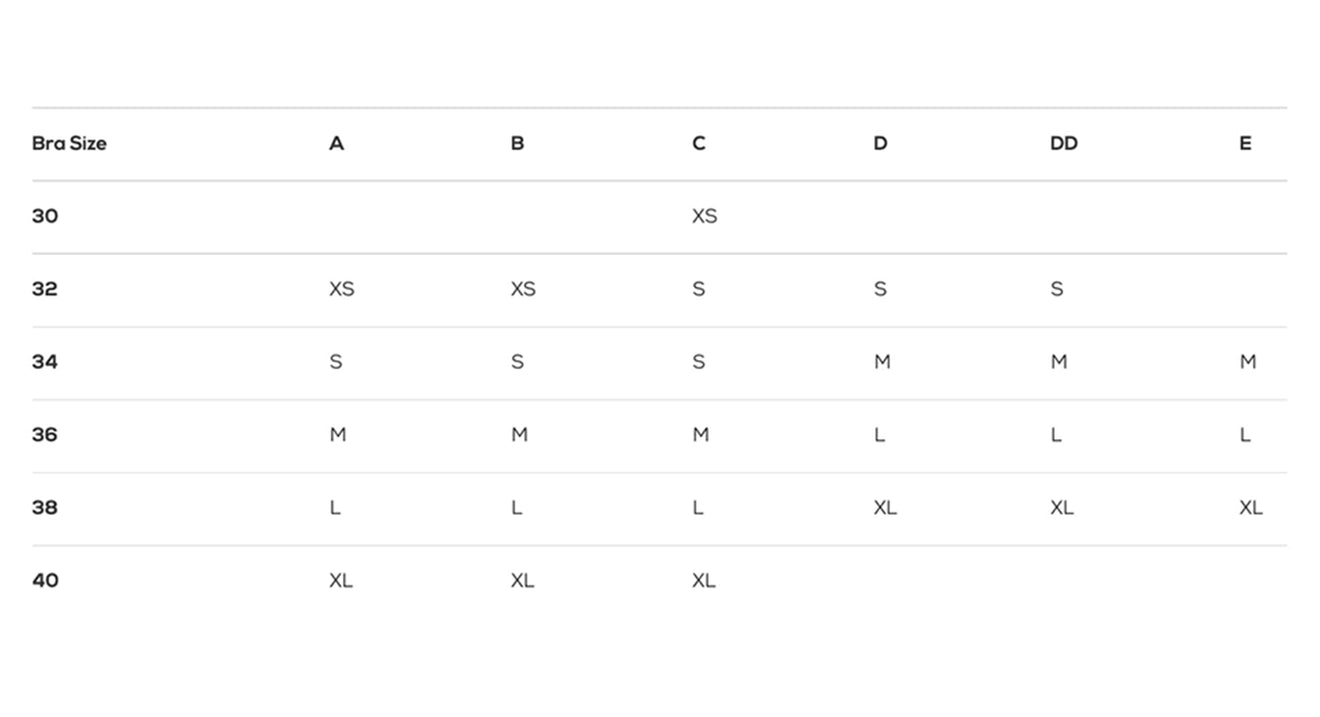The width and height of the screenshot is (1320, 717).
Task: Select the A cup column header
Action: 336,143
